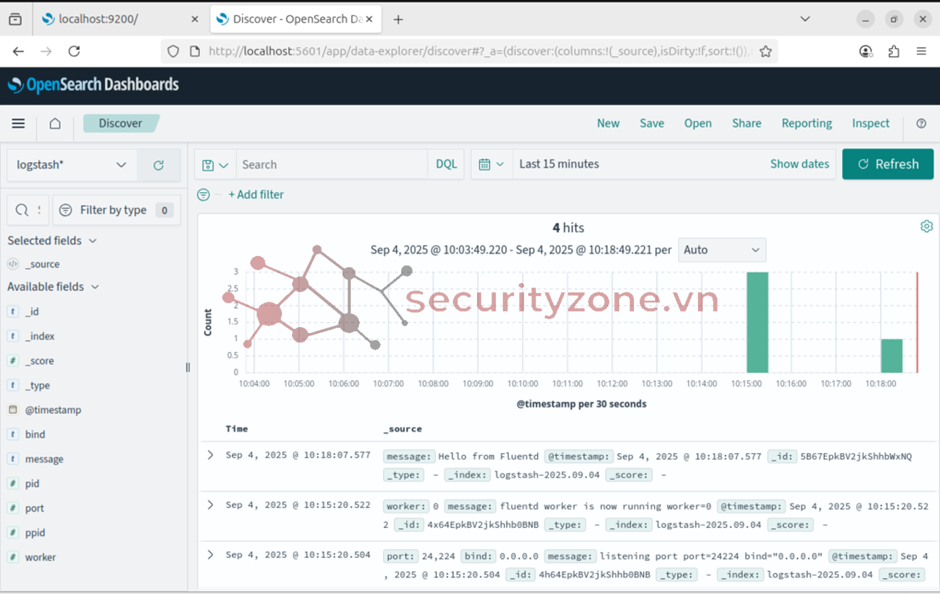Open the recent browsing history icon
This screenshot has width=940, height=594.
coord(15,19)
